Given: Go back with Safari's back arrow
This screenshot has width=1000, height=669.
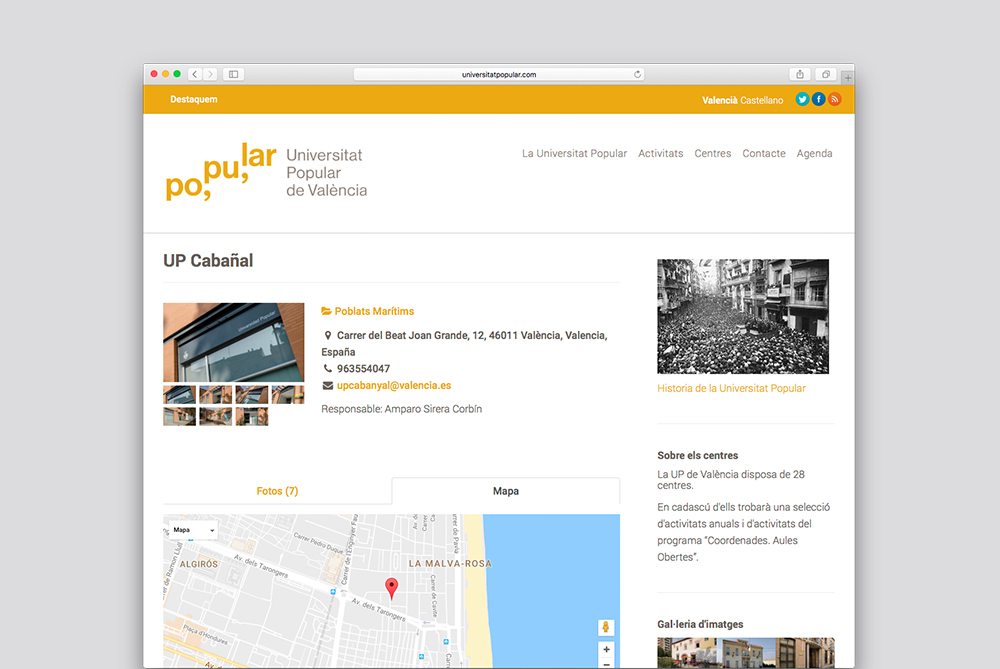Looking at the screenshot, I should tap(195, 74).
